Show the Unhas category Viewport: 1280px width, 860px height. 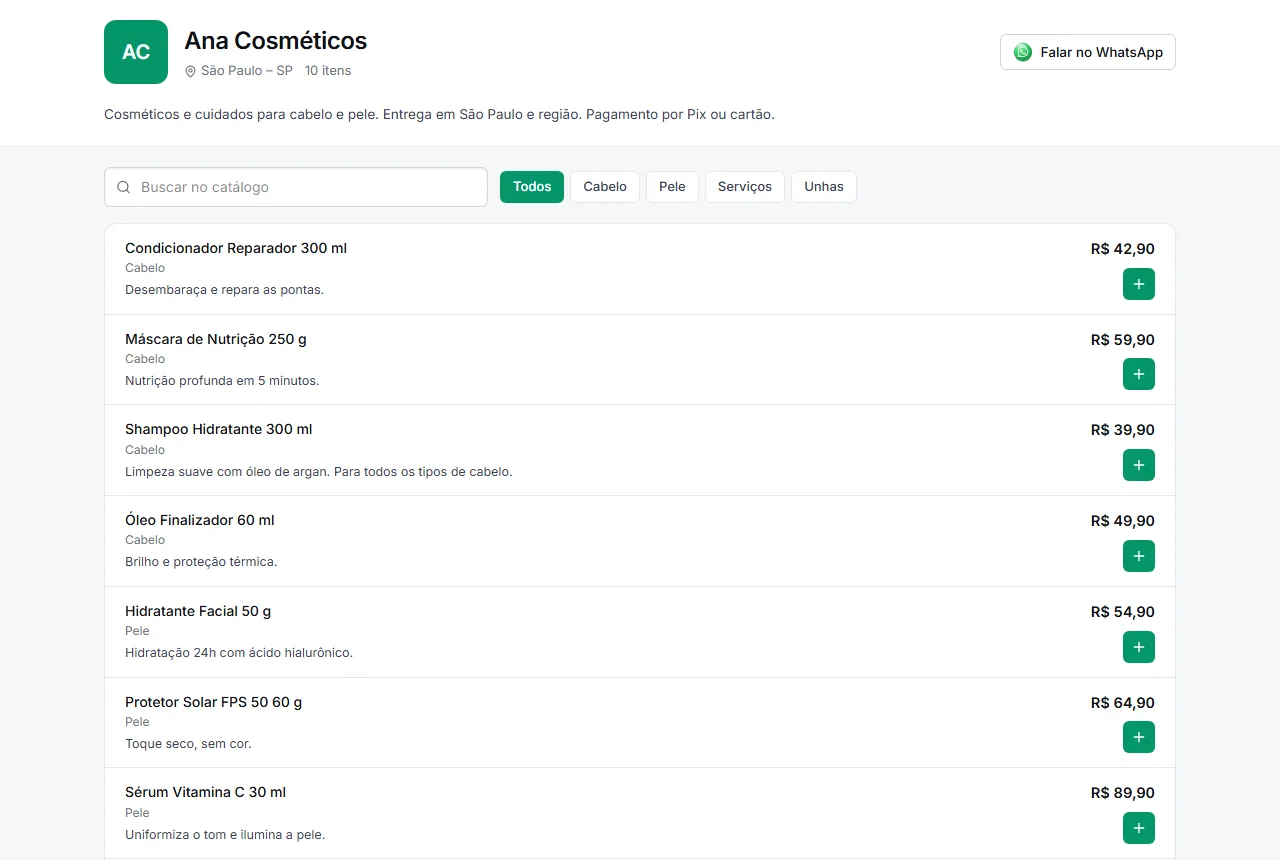[x=824, y=187]
